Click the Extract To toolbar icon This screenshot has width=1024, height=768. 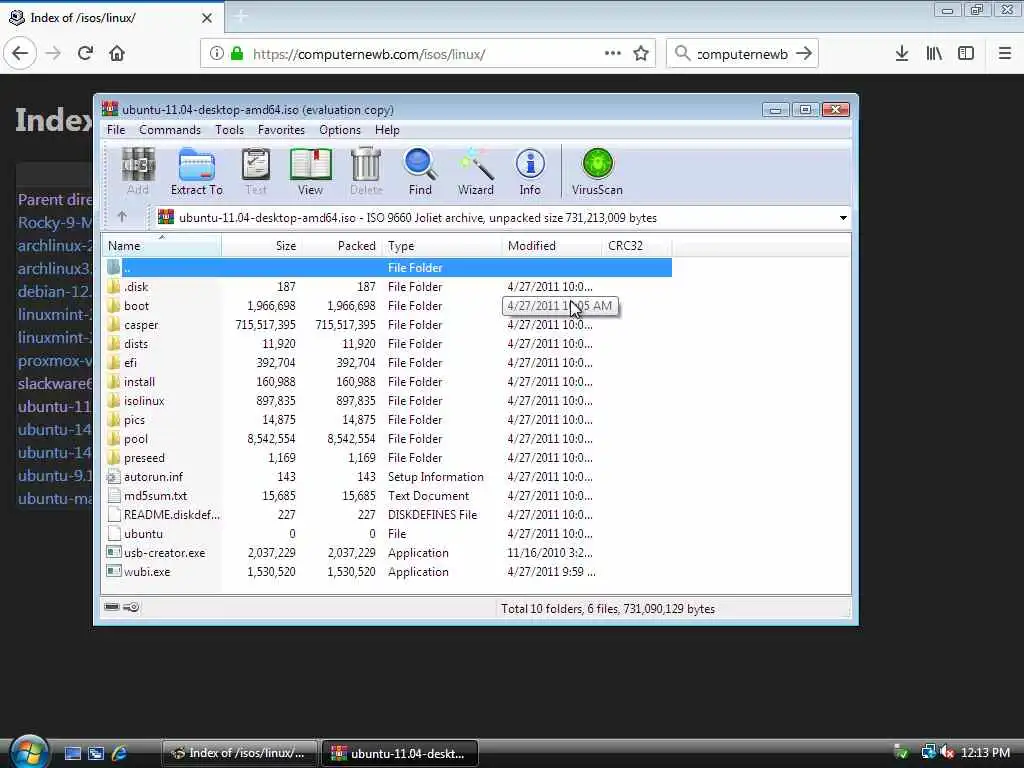(197, 171)
